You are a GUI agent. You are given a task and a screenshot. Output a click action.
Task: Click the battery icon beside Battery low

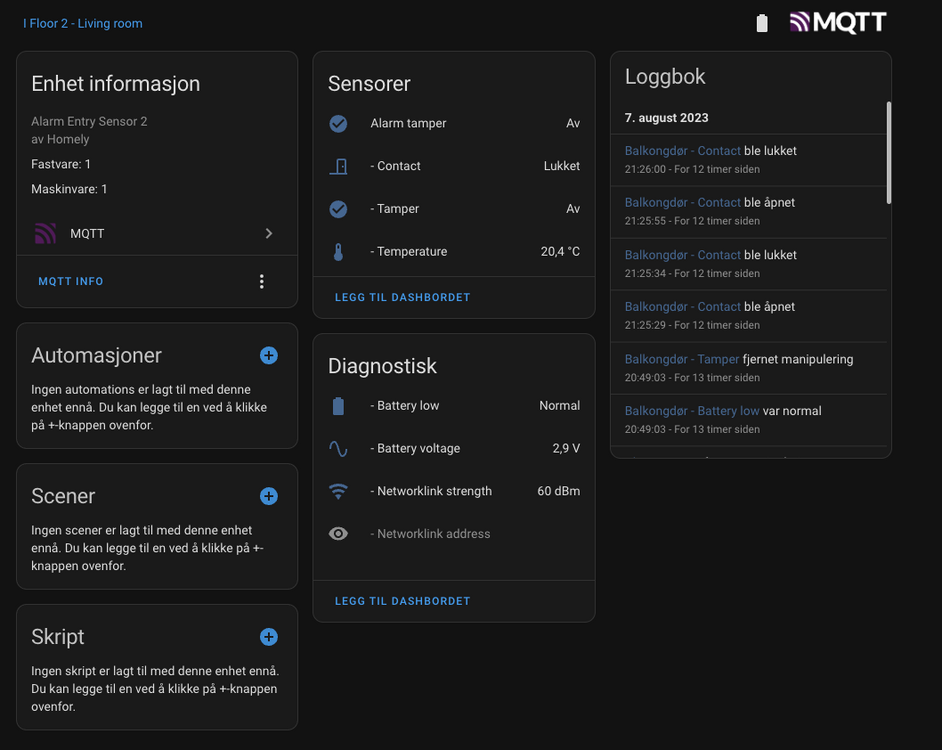(338, 406)
